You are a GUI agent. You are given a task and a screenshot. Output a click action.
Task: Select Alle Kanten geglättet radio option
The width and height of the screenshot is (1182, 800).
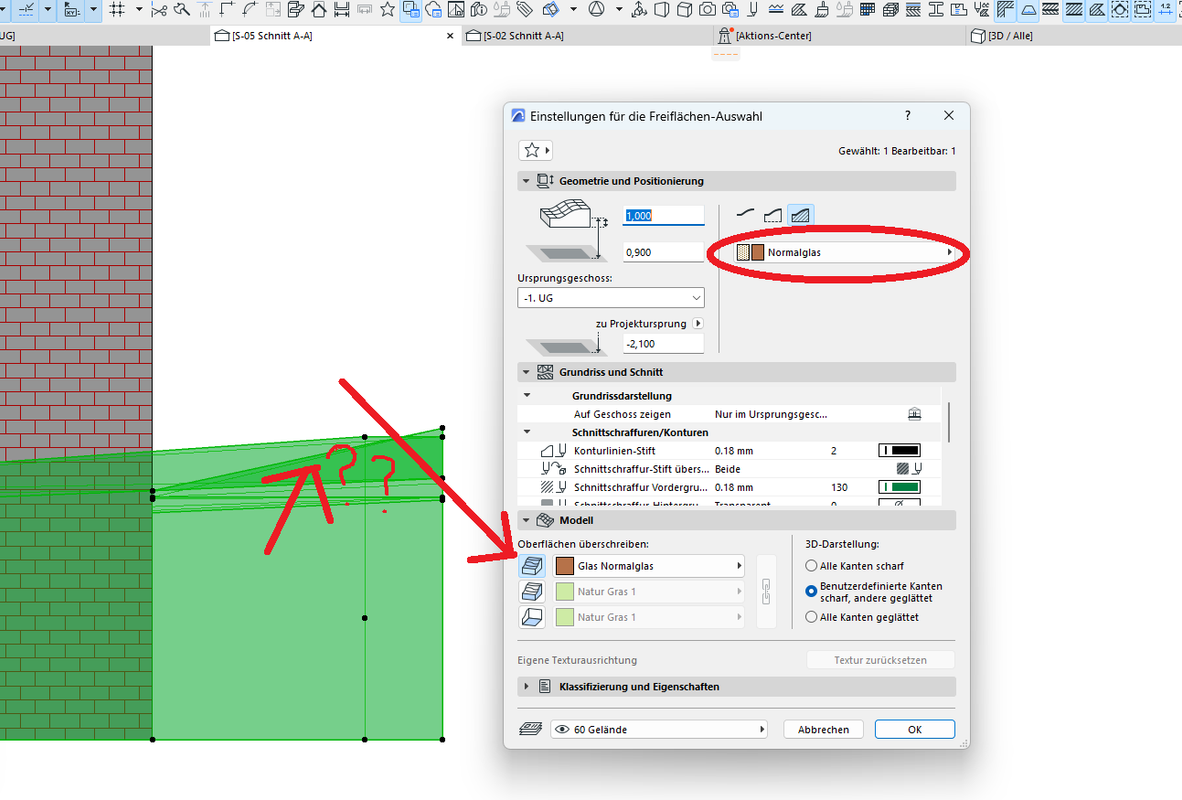point(811,617)
